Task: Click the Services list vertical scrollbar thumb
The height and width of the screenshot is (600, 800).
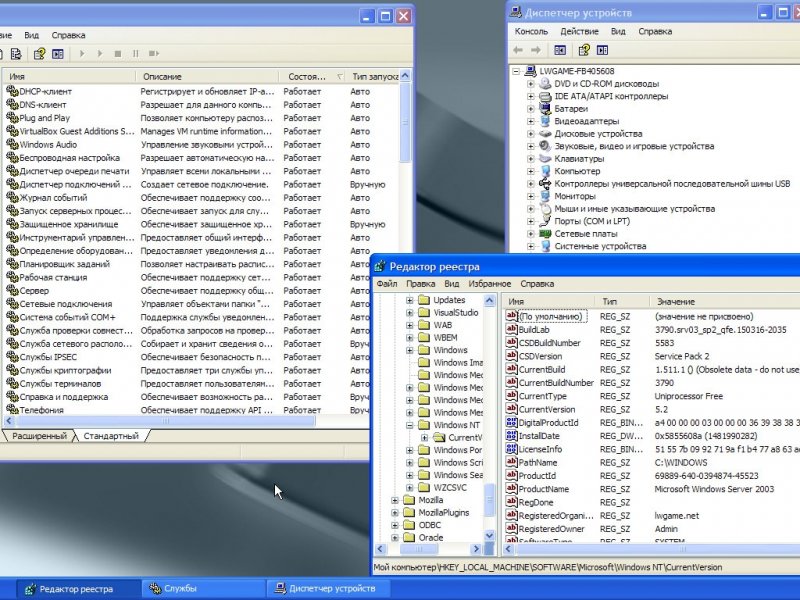Action: click(405, 122)
